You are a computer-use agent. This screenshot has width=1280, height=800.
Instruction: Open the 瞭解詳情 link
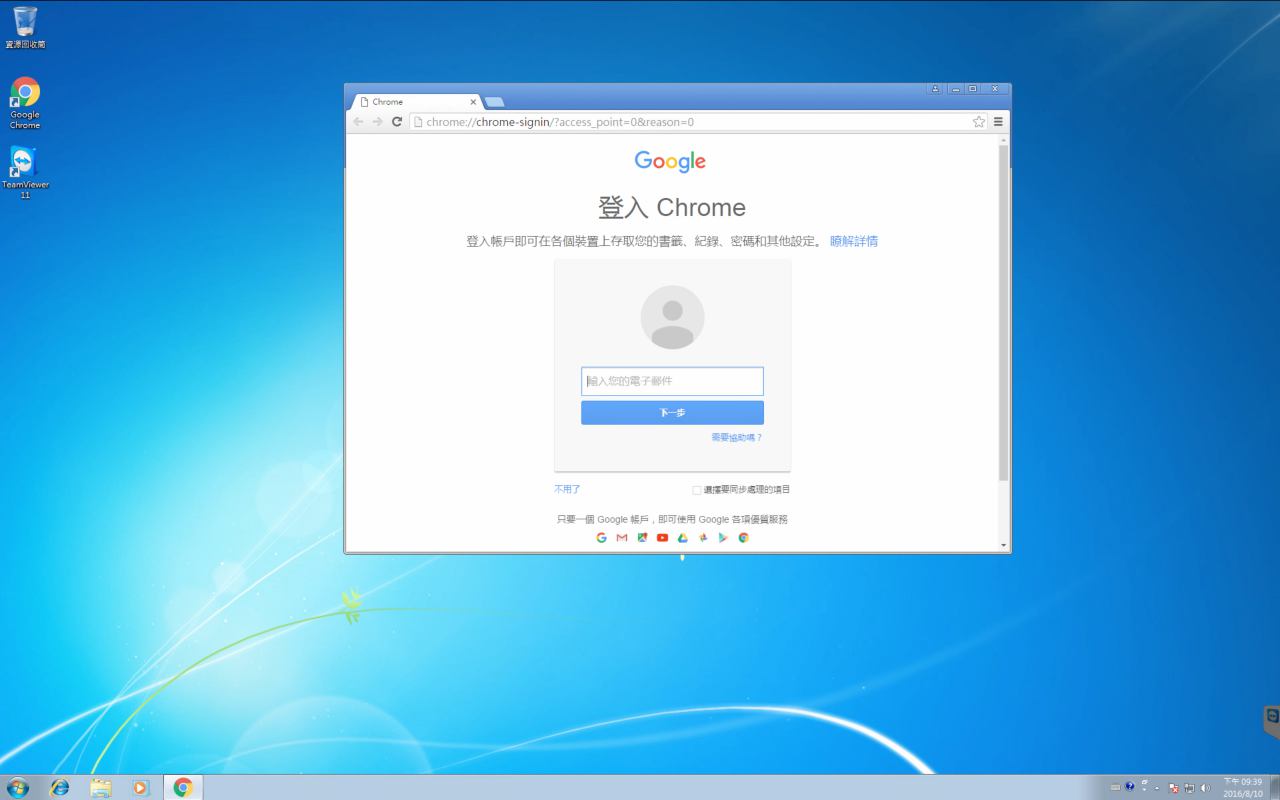(854, 241)
